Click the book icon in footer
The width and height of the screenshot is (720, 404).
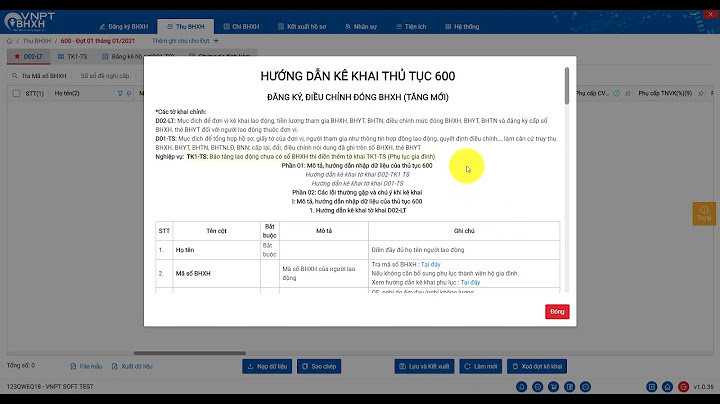point(569,387)
